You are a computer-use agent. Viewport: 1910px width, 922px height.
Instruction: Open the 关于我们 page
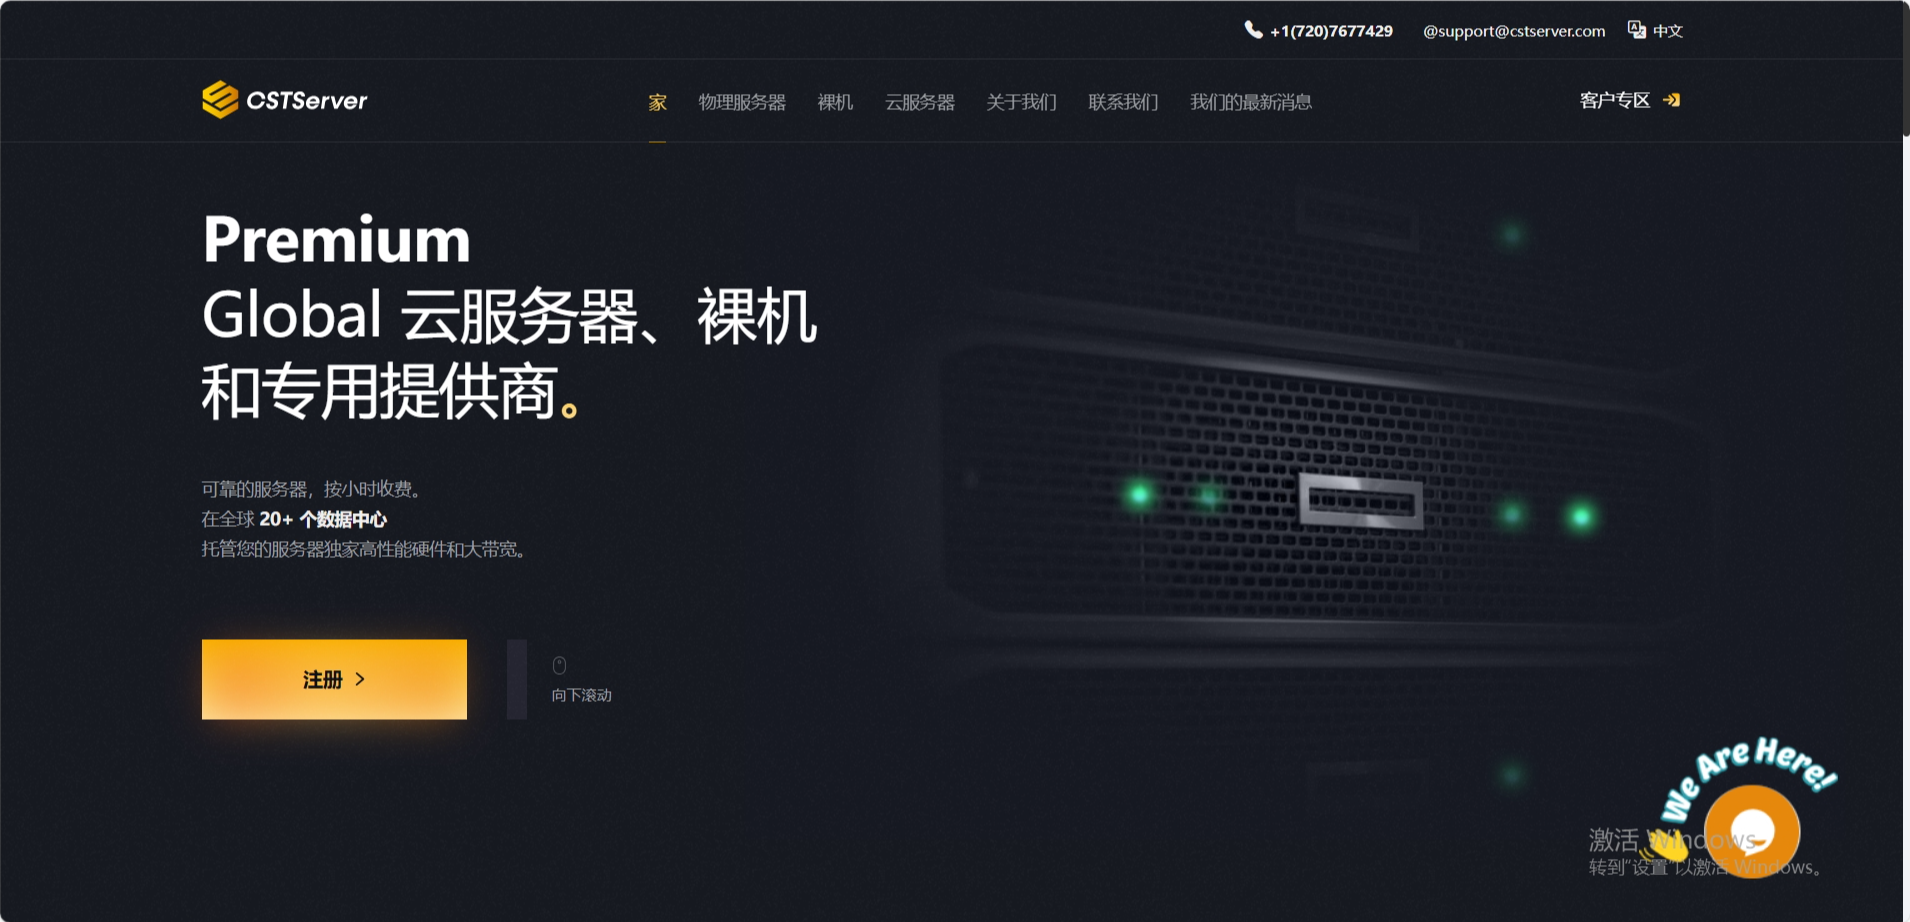tap(1021, 102)
